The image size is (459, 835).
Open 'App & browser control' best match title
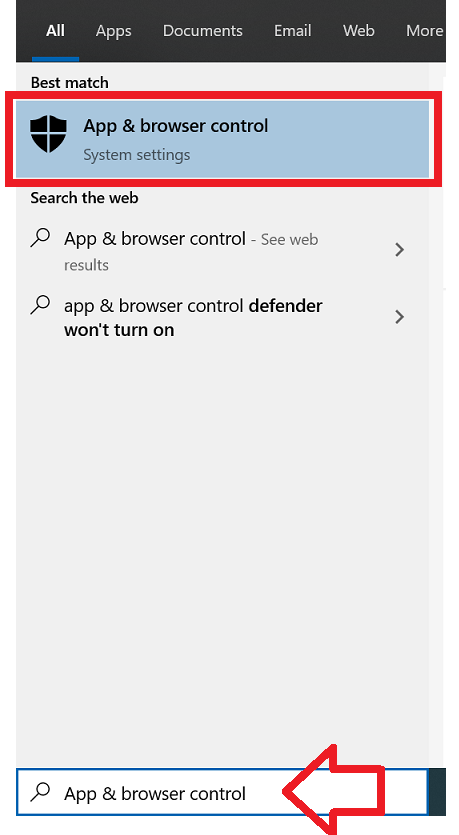coord(176,126)
